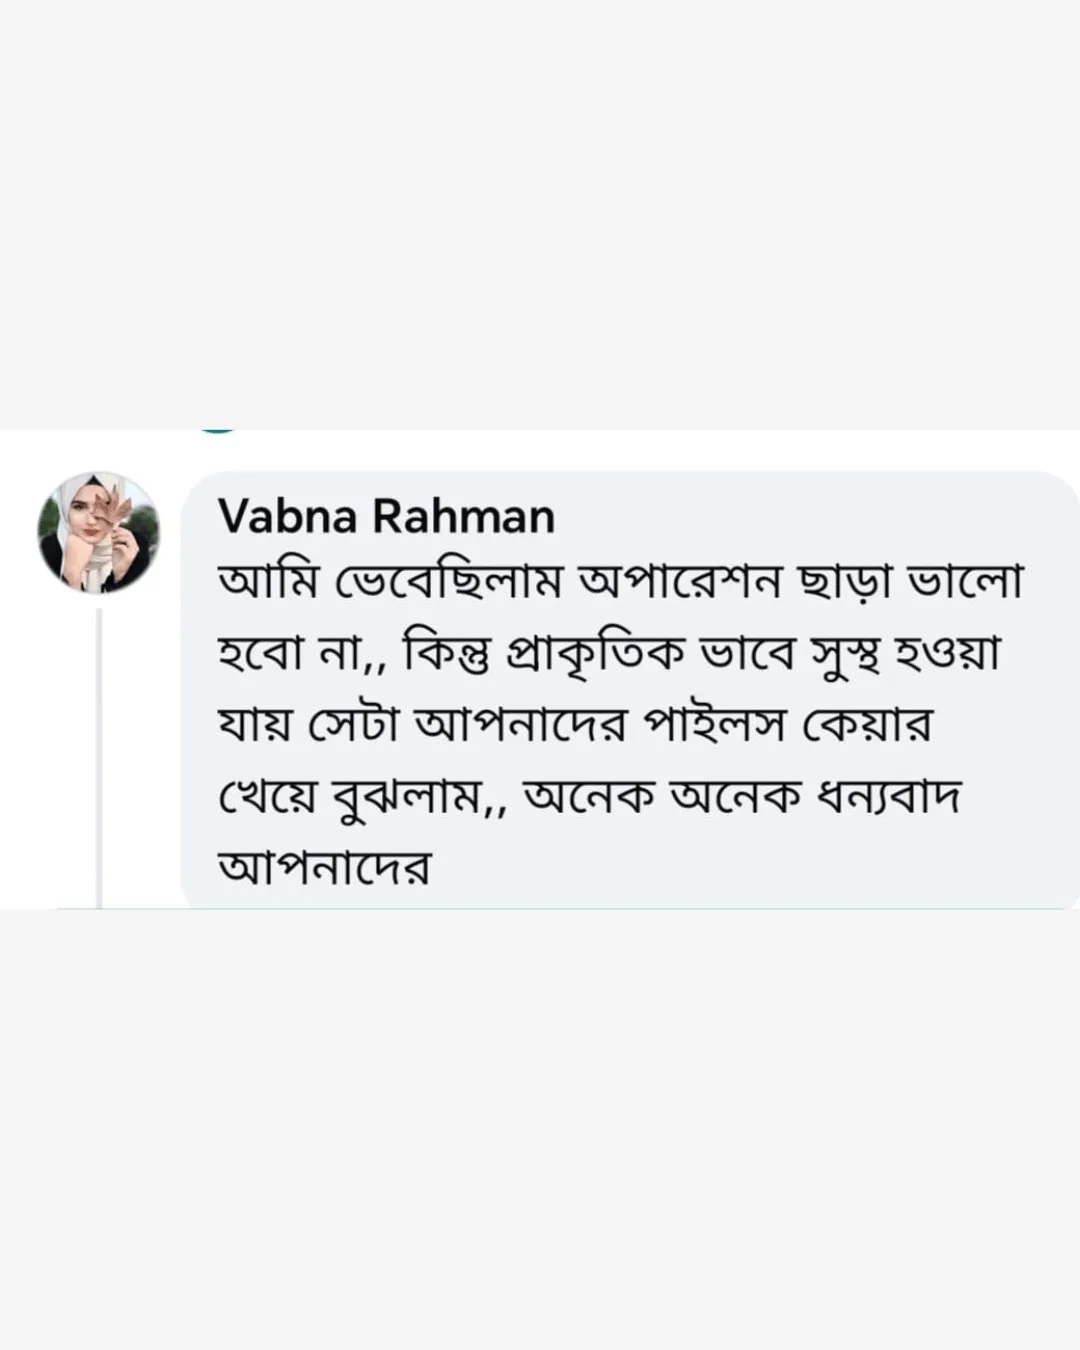Open the Vabna Rahman name link

[x=386, y=517]
